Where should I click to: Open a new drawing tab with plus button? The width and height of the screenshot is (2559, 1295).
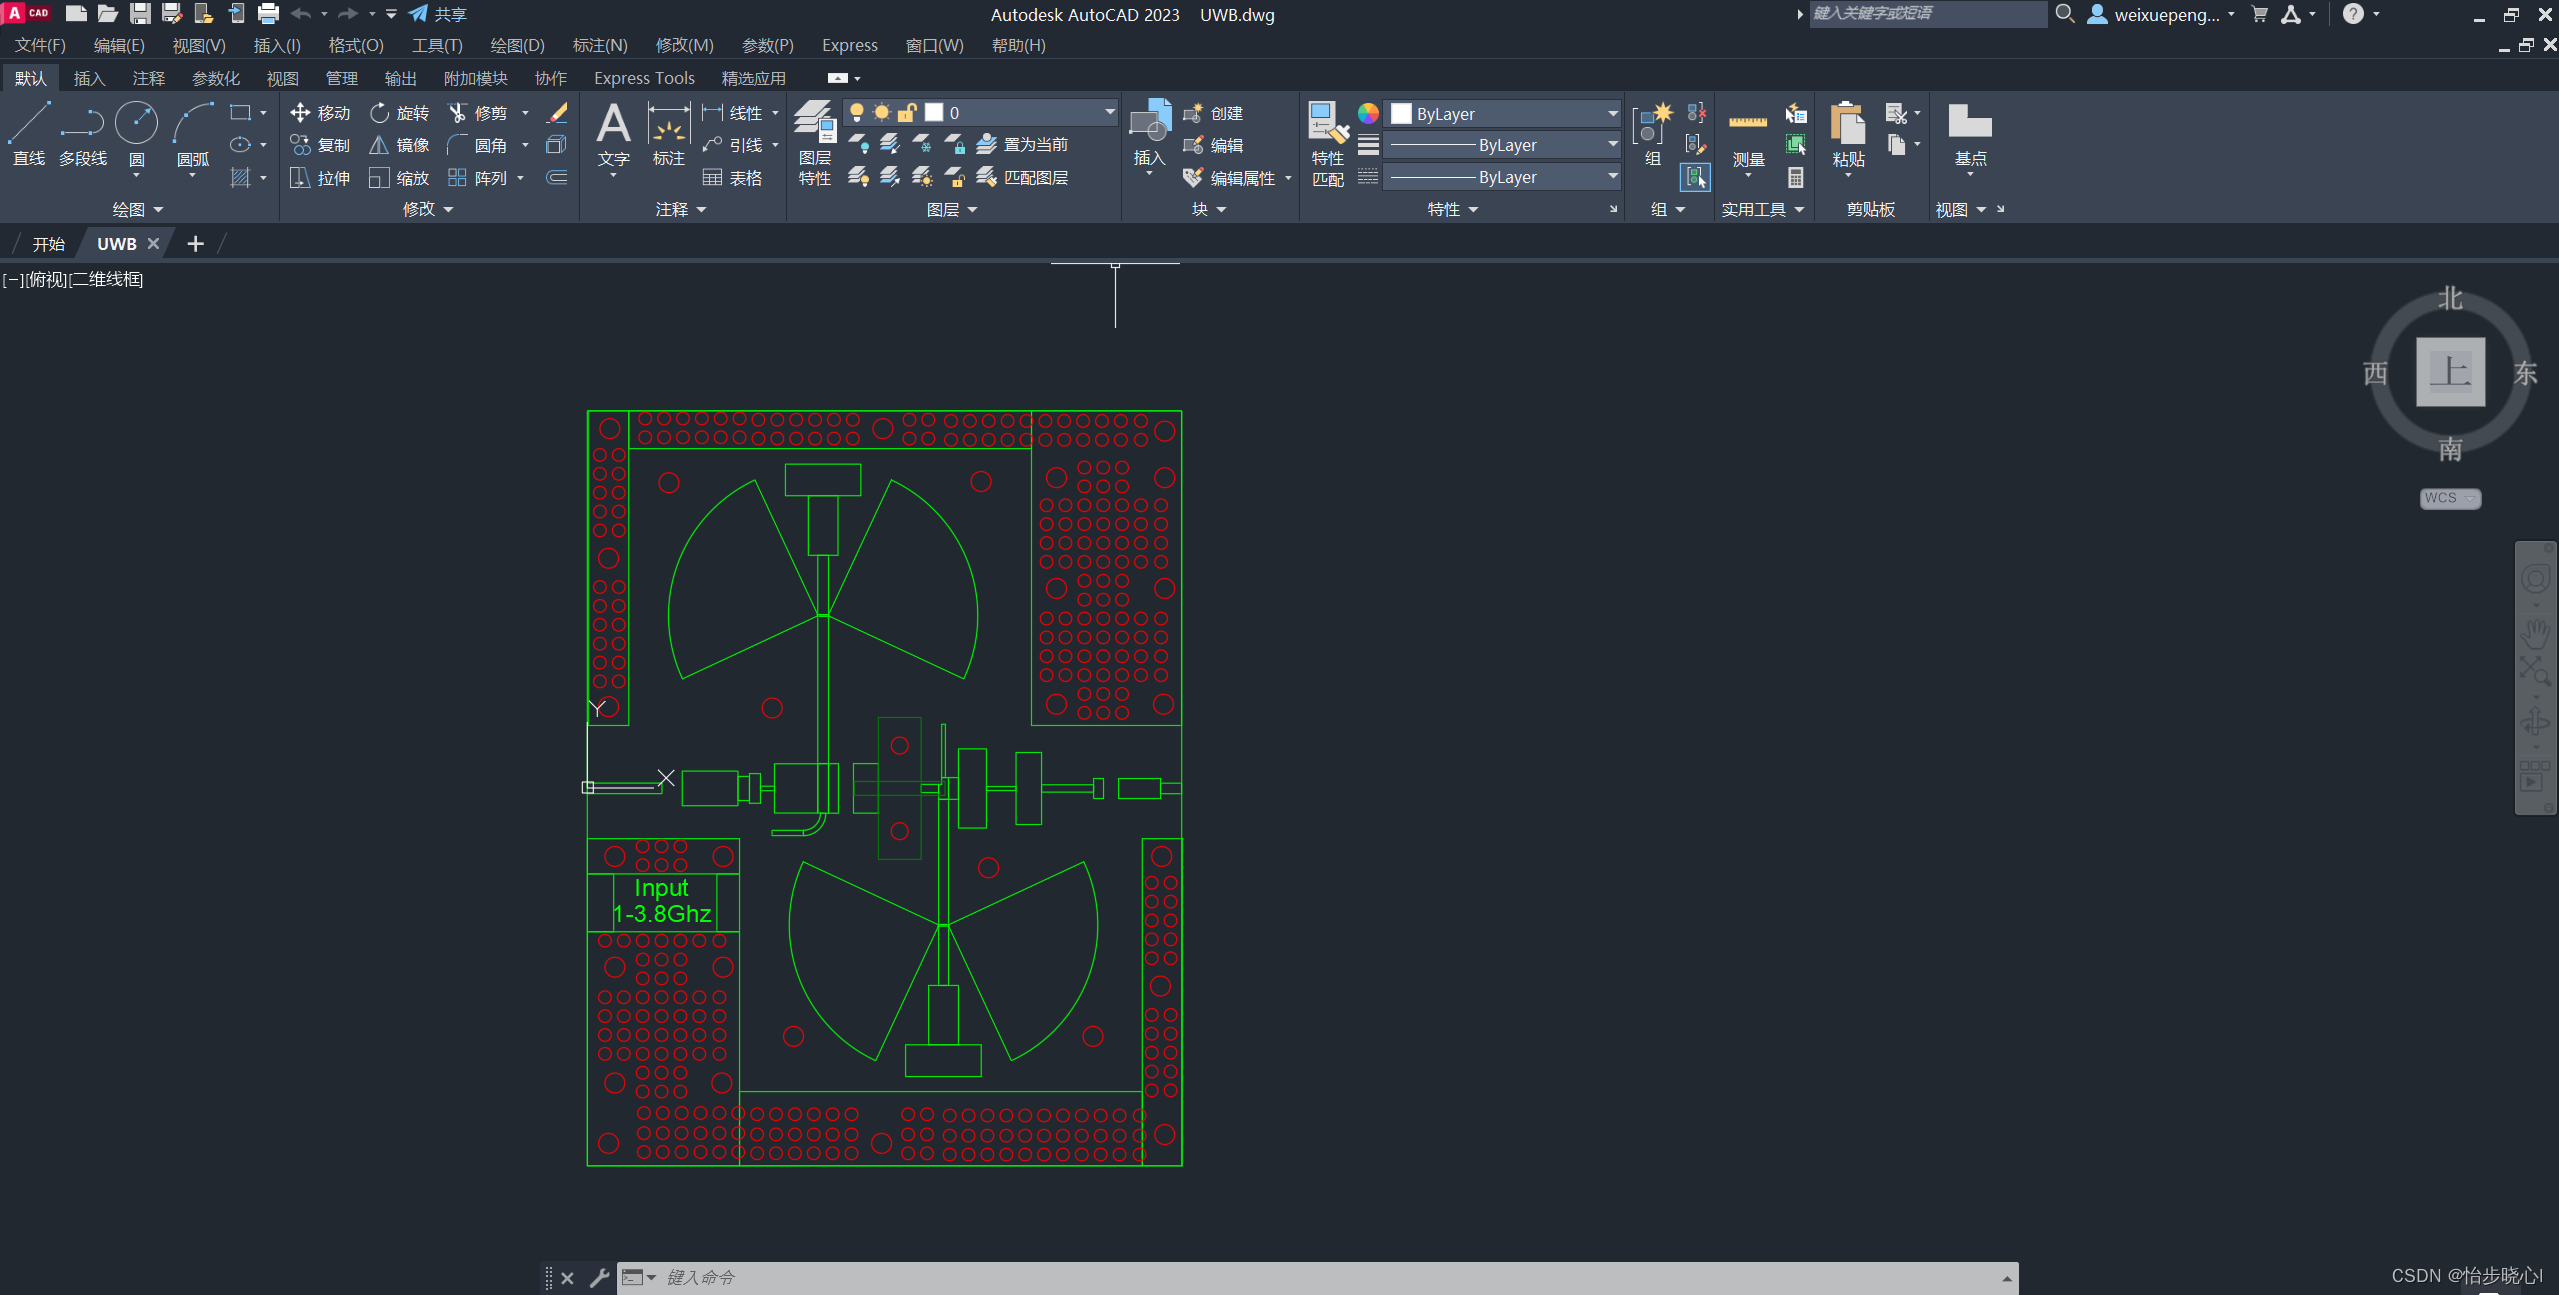(x=195, y=244)
